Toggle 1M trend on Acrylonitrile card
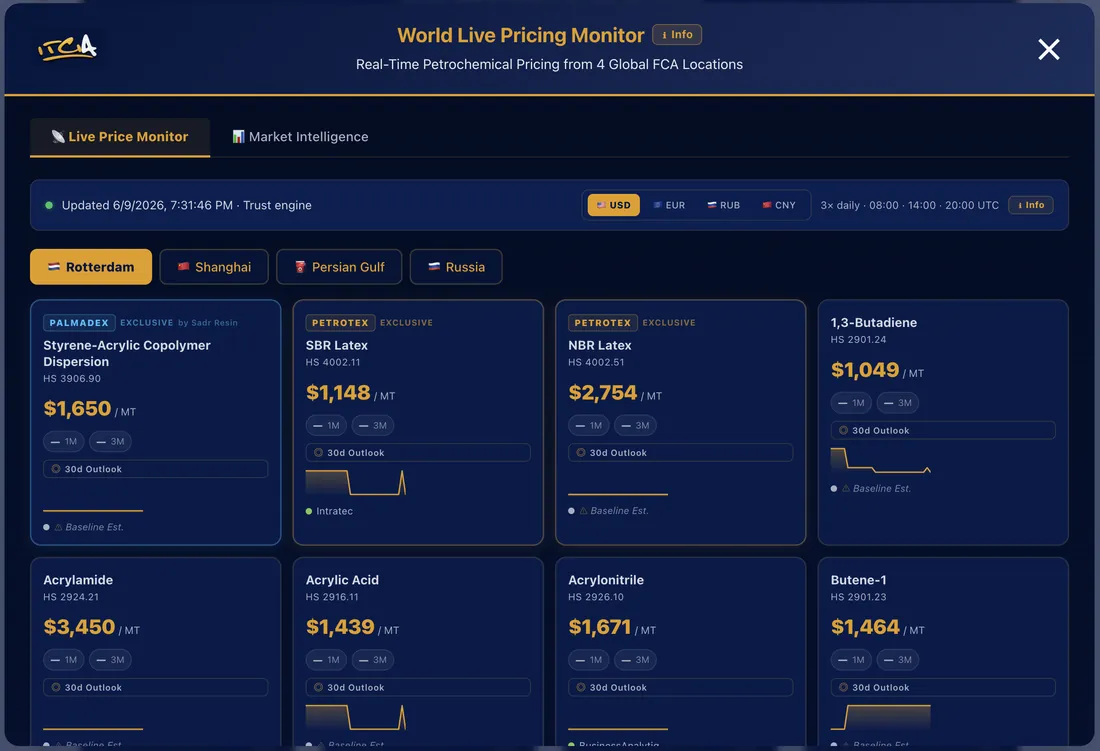1100x751 pixels. pos(589,660)
